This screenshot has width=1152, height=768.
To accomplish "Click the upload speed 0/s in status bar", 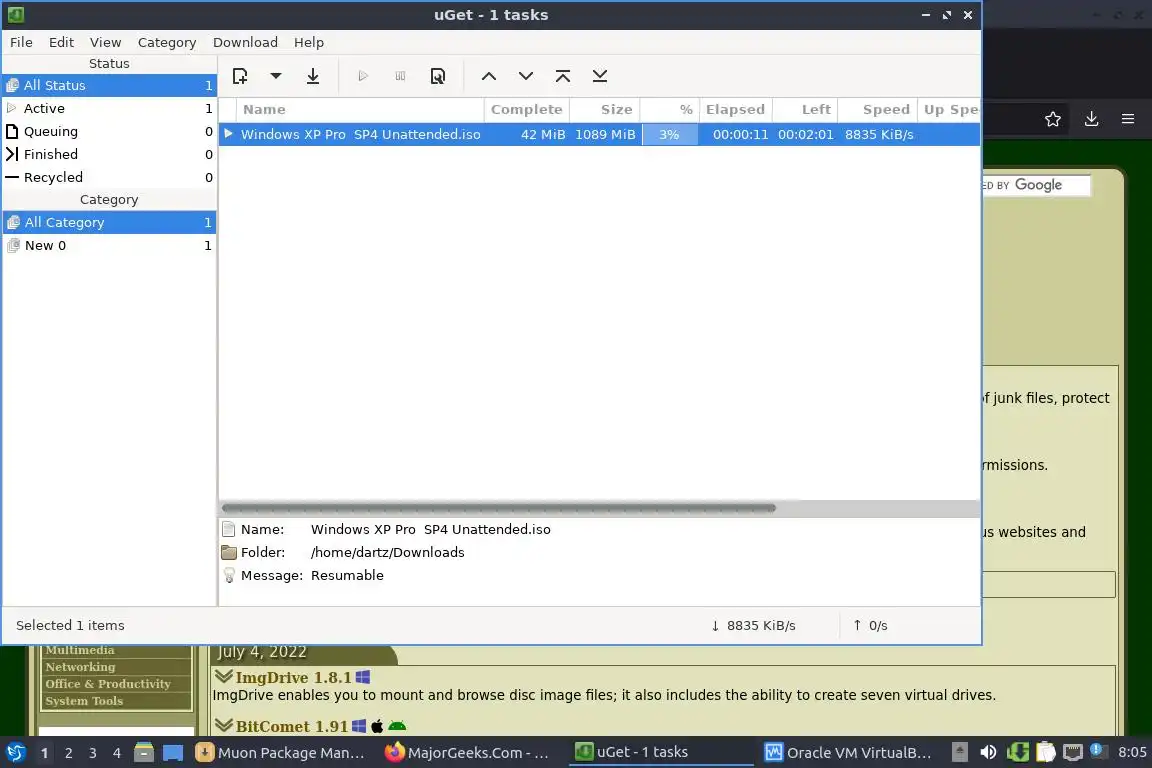I will [x=870, y=625].
